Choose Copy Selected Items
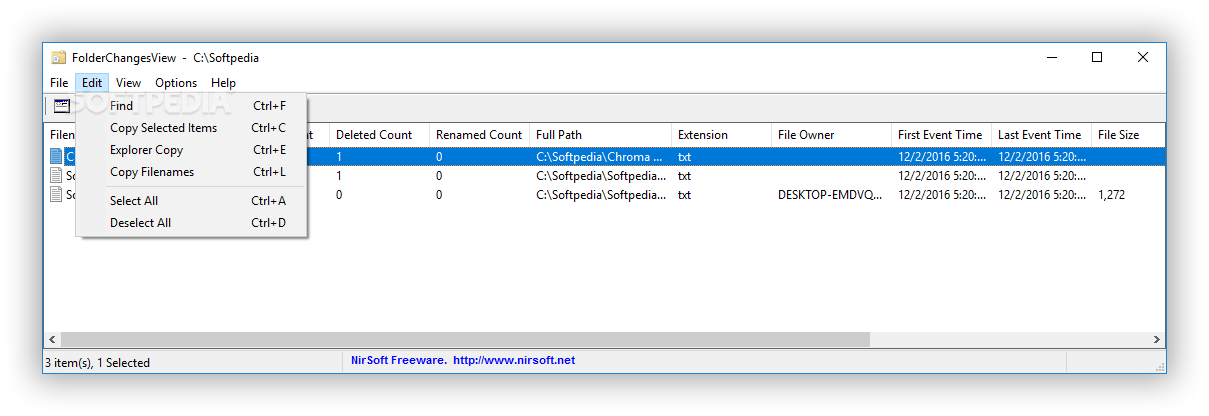1209x416 pixels. coord(191,128)
